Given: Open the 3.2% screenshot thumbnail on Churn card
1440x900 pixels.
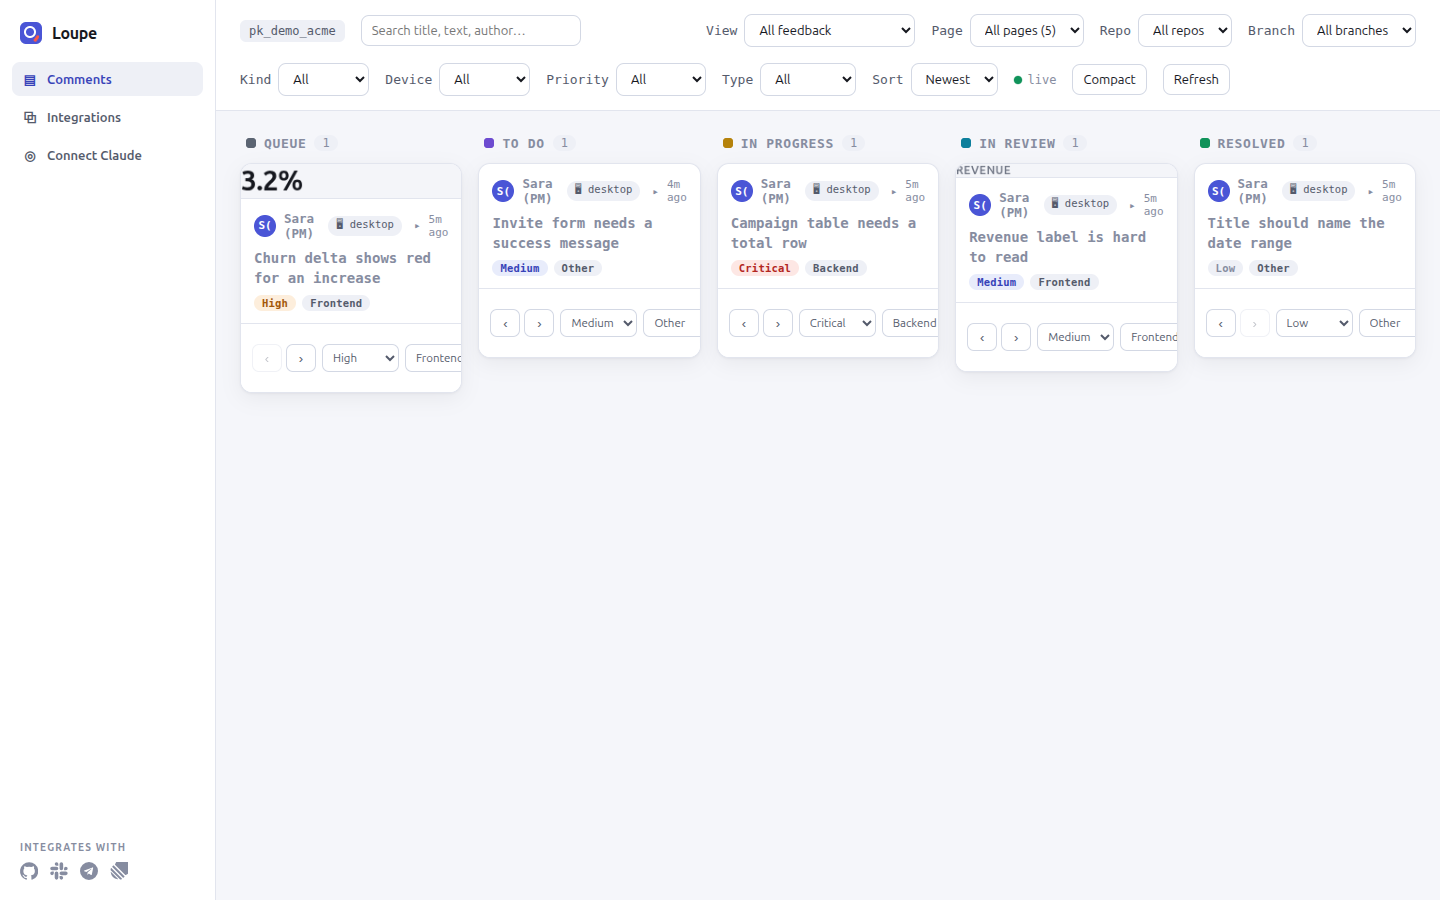Looking at the screenshot, I should [351, 181].
